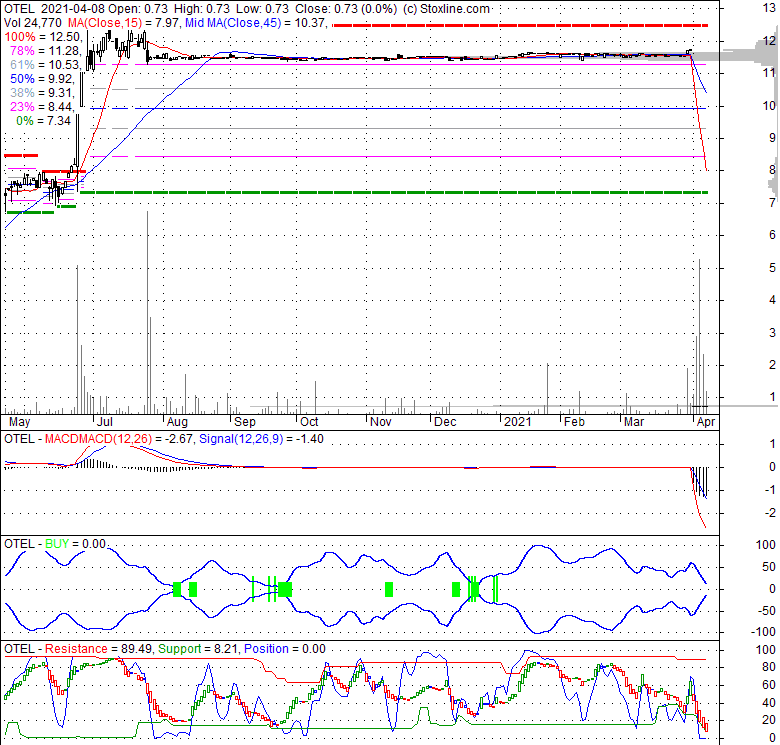
Task: Click the '2021' year label on time axis
Action: coord(517,422)
